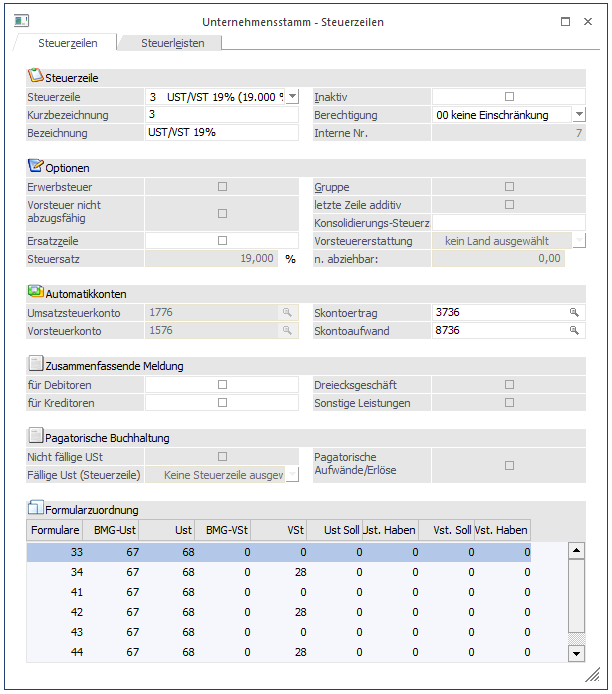
Task: Click the Zusammenfassende Meldung section icon
Action: [x=36, y=365]
